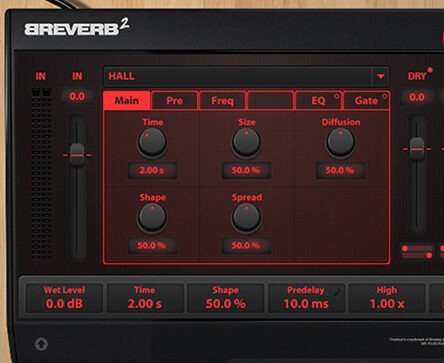Screen dimensions: 444x363
Task: Click the upper mini slider below DRY fader
Action: 417,248
